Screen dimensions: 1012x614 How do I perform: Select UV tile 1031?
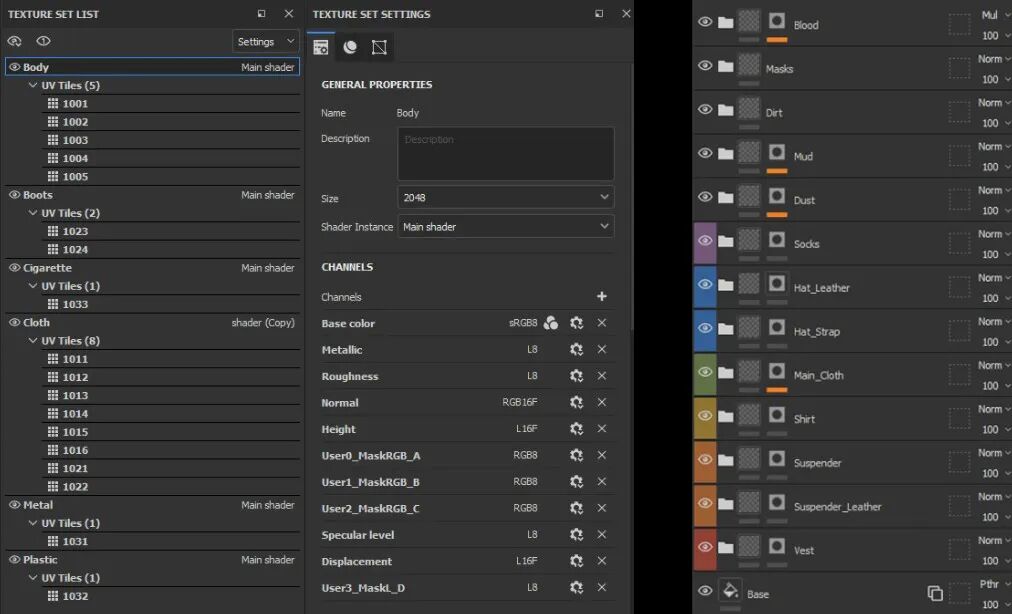(172, 541)
